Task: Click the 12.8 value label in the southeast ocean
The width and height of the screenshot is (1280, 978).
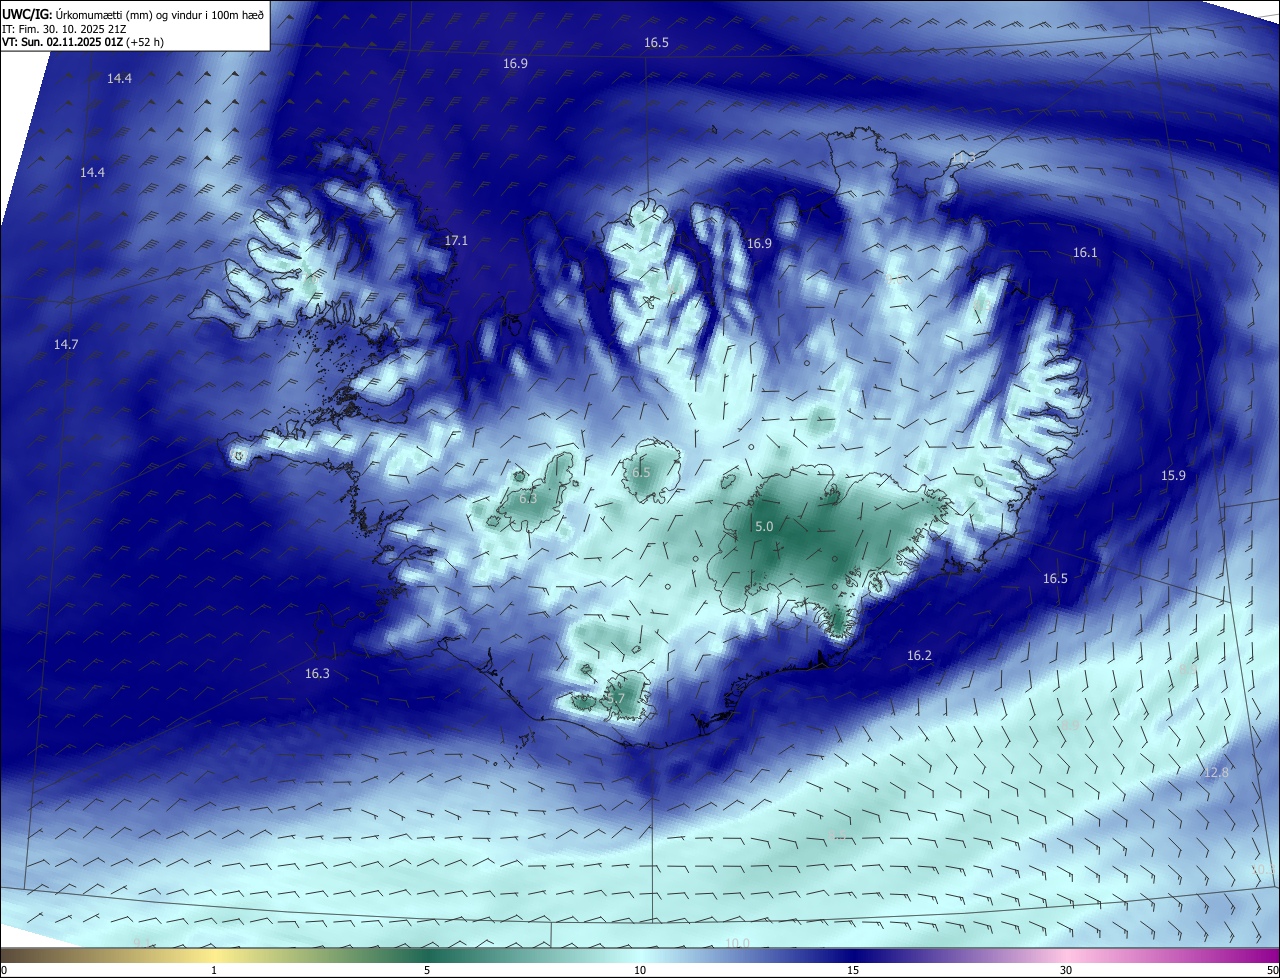Action: (1216, 772)
